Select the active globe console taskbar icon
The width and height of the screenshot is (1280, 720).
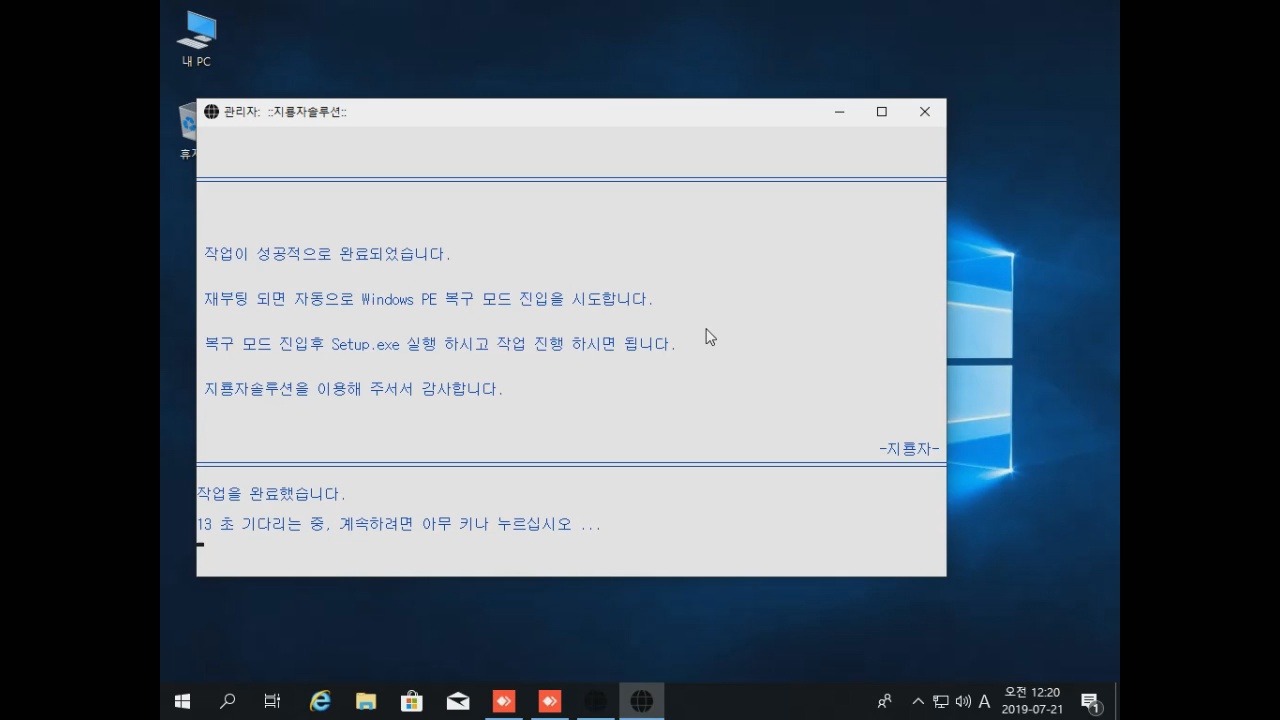coord(642,702)
